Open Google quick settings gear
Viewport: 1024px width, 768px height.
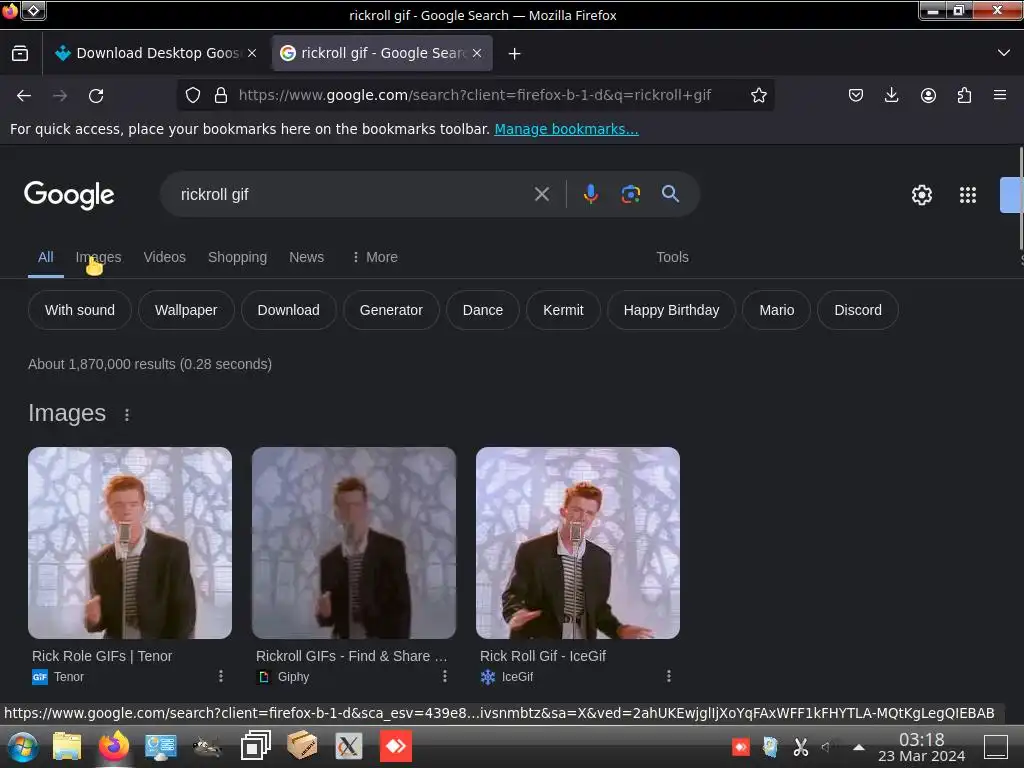point(921,195)
